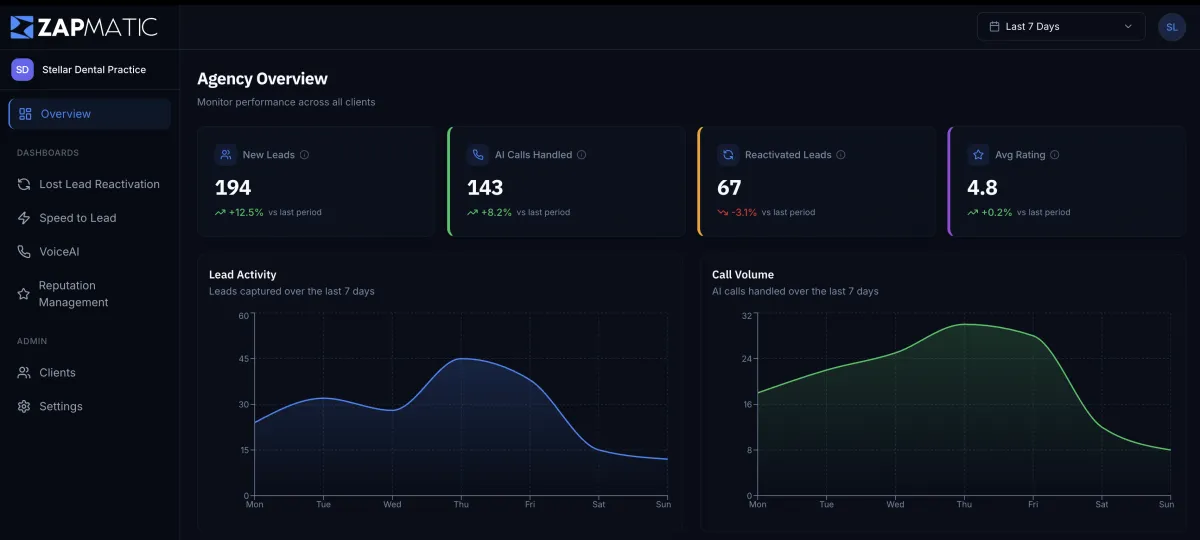
Task: Select the 194 New Leads value
Action: [233, 187]
